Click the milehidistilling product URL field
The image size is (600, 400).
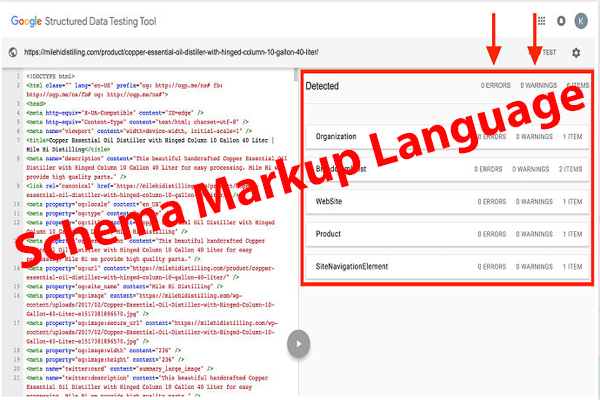pos(171,52)
